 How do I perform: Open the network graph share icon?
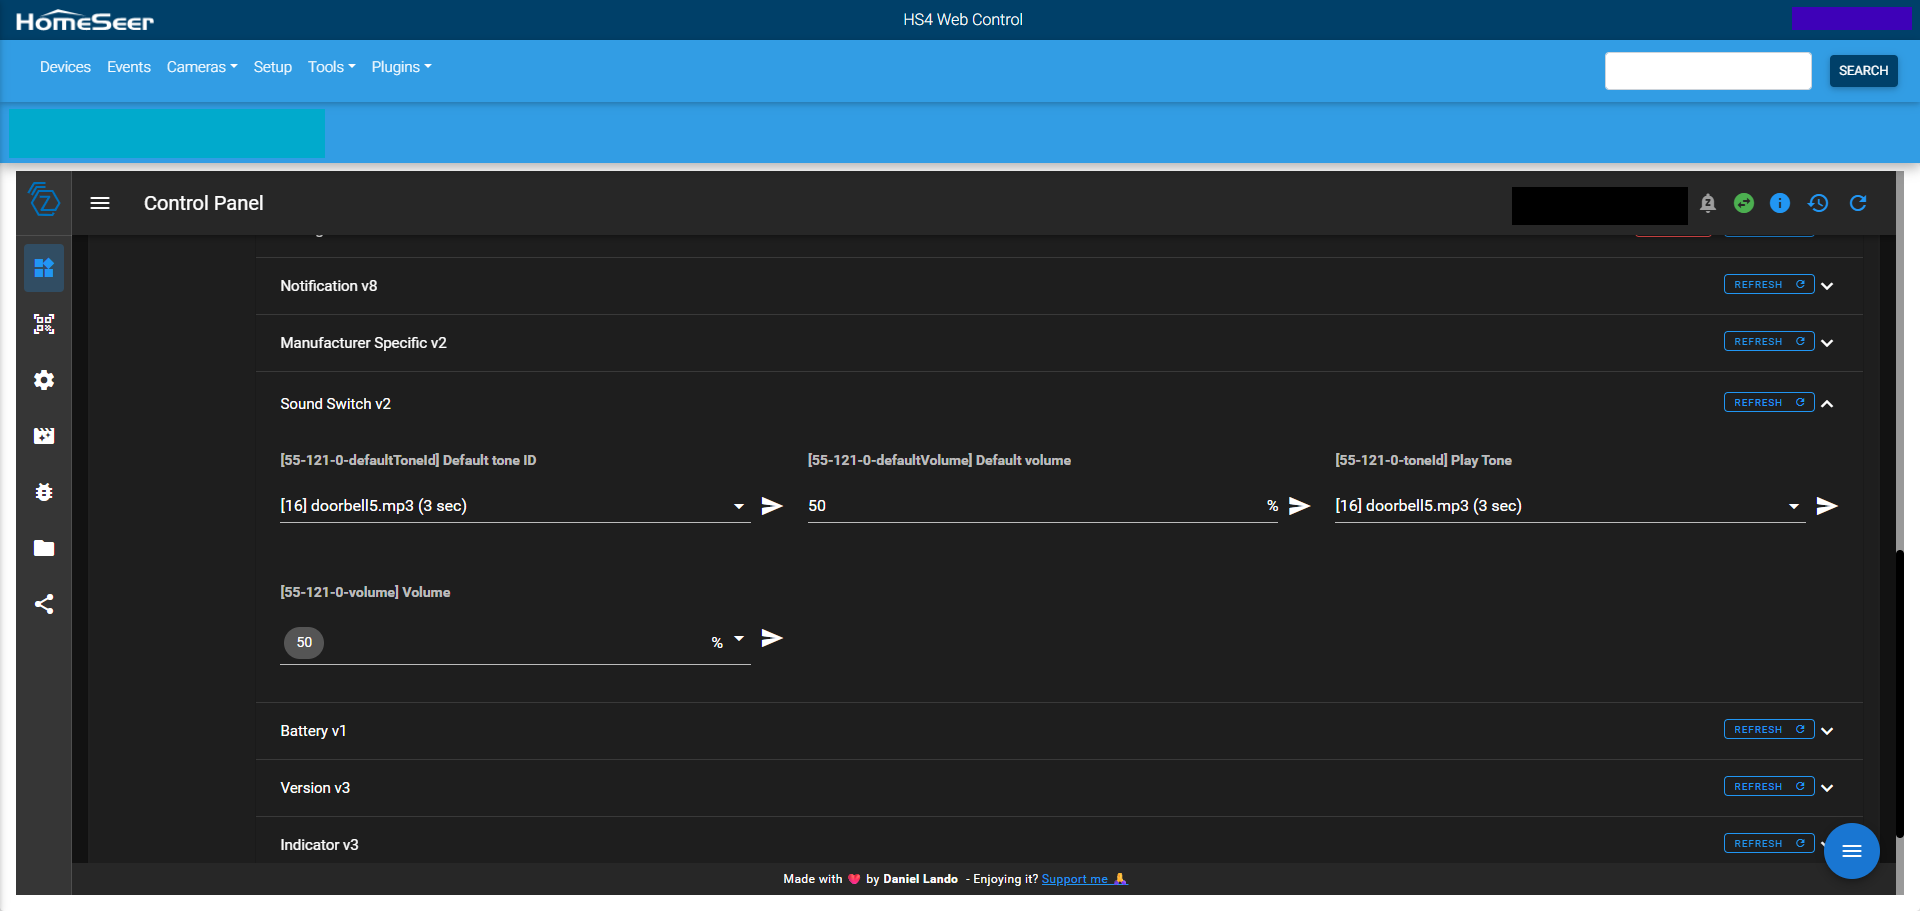click(44, 604)
